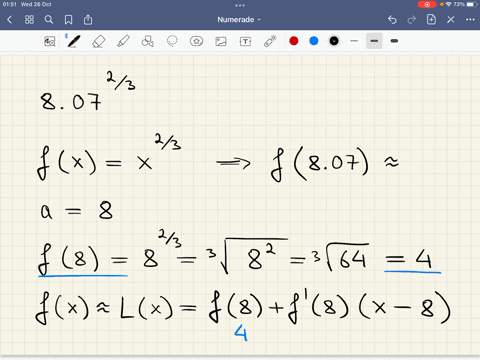Choose the red pen color

(x=294, y=41)
